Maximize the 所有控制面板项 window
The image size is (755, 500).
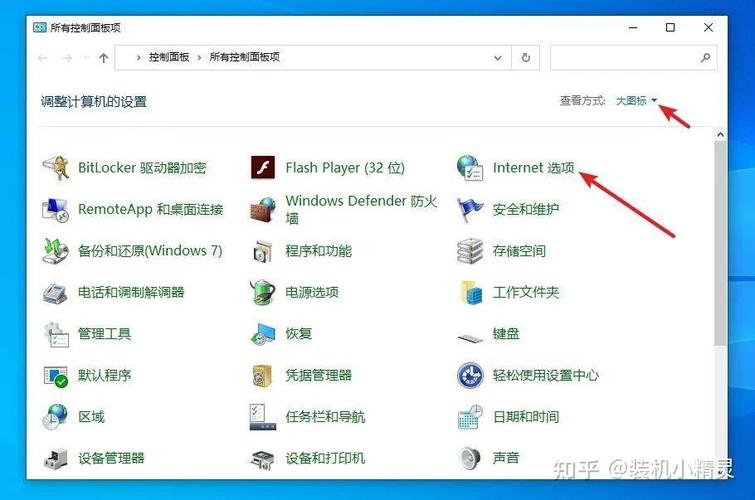[x=670, y=27]
